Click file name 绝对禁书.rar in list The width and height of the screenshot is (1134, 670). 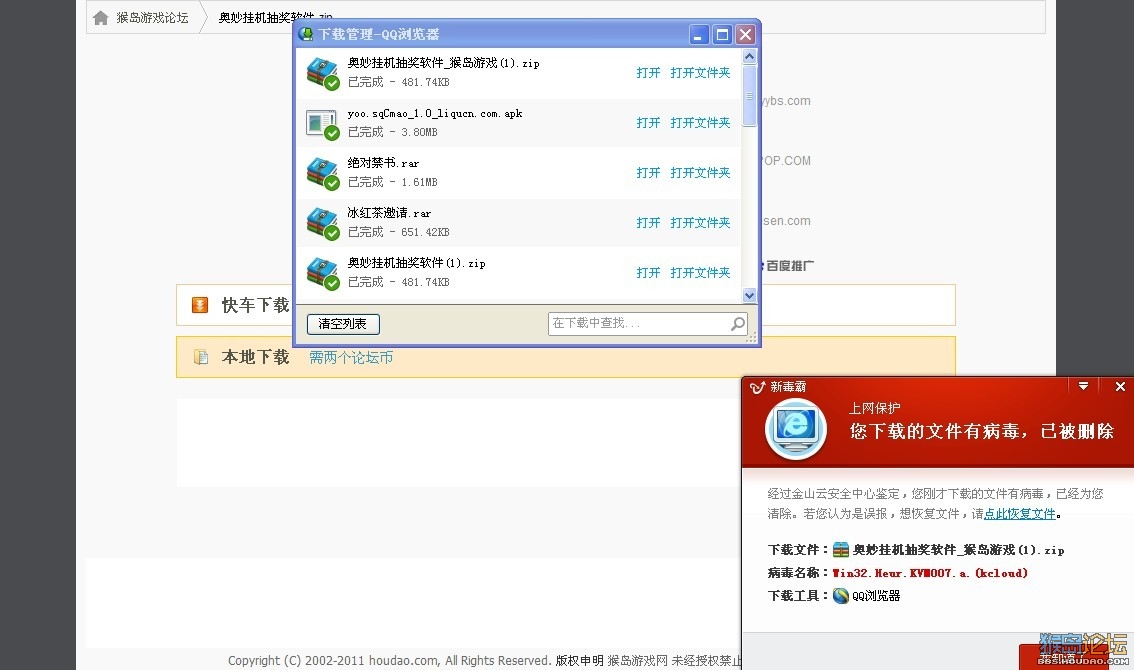[383, 163]
